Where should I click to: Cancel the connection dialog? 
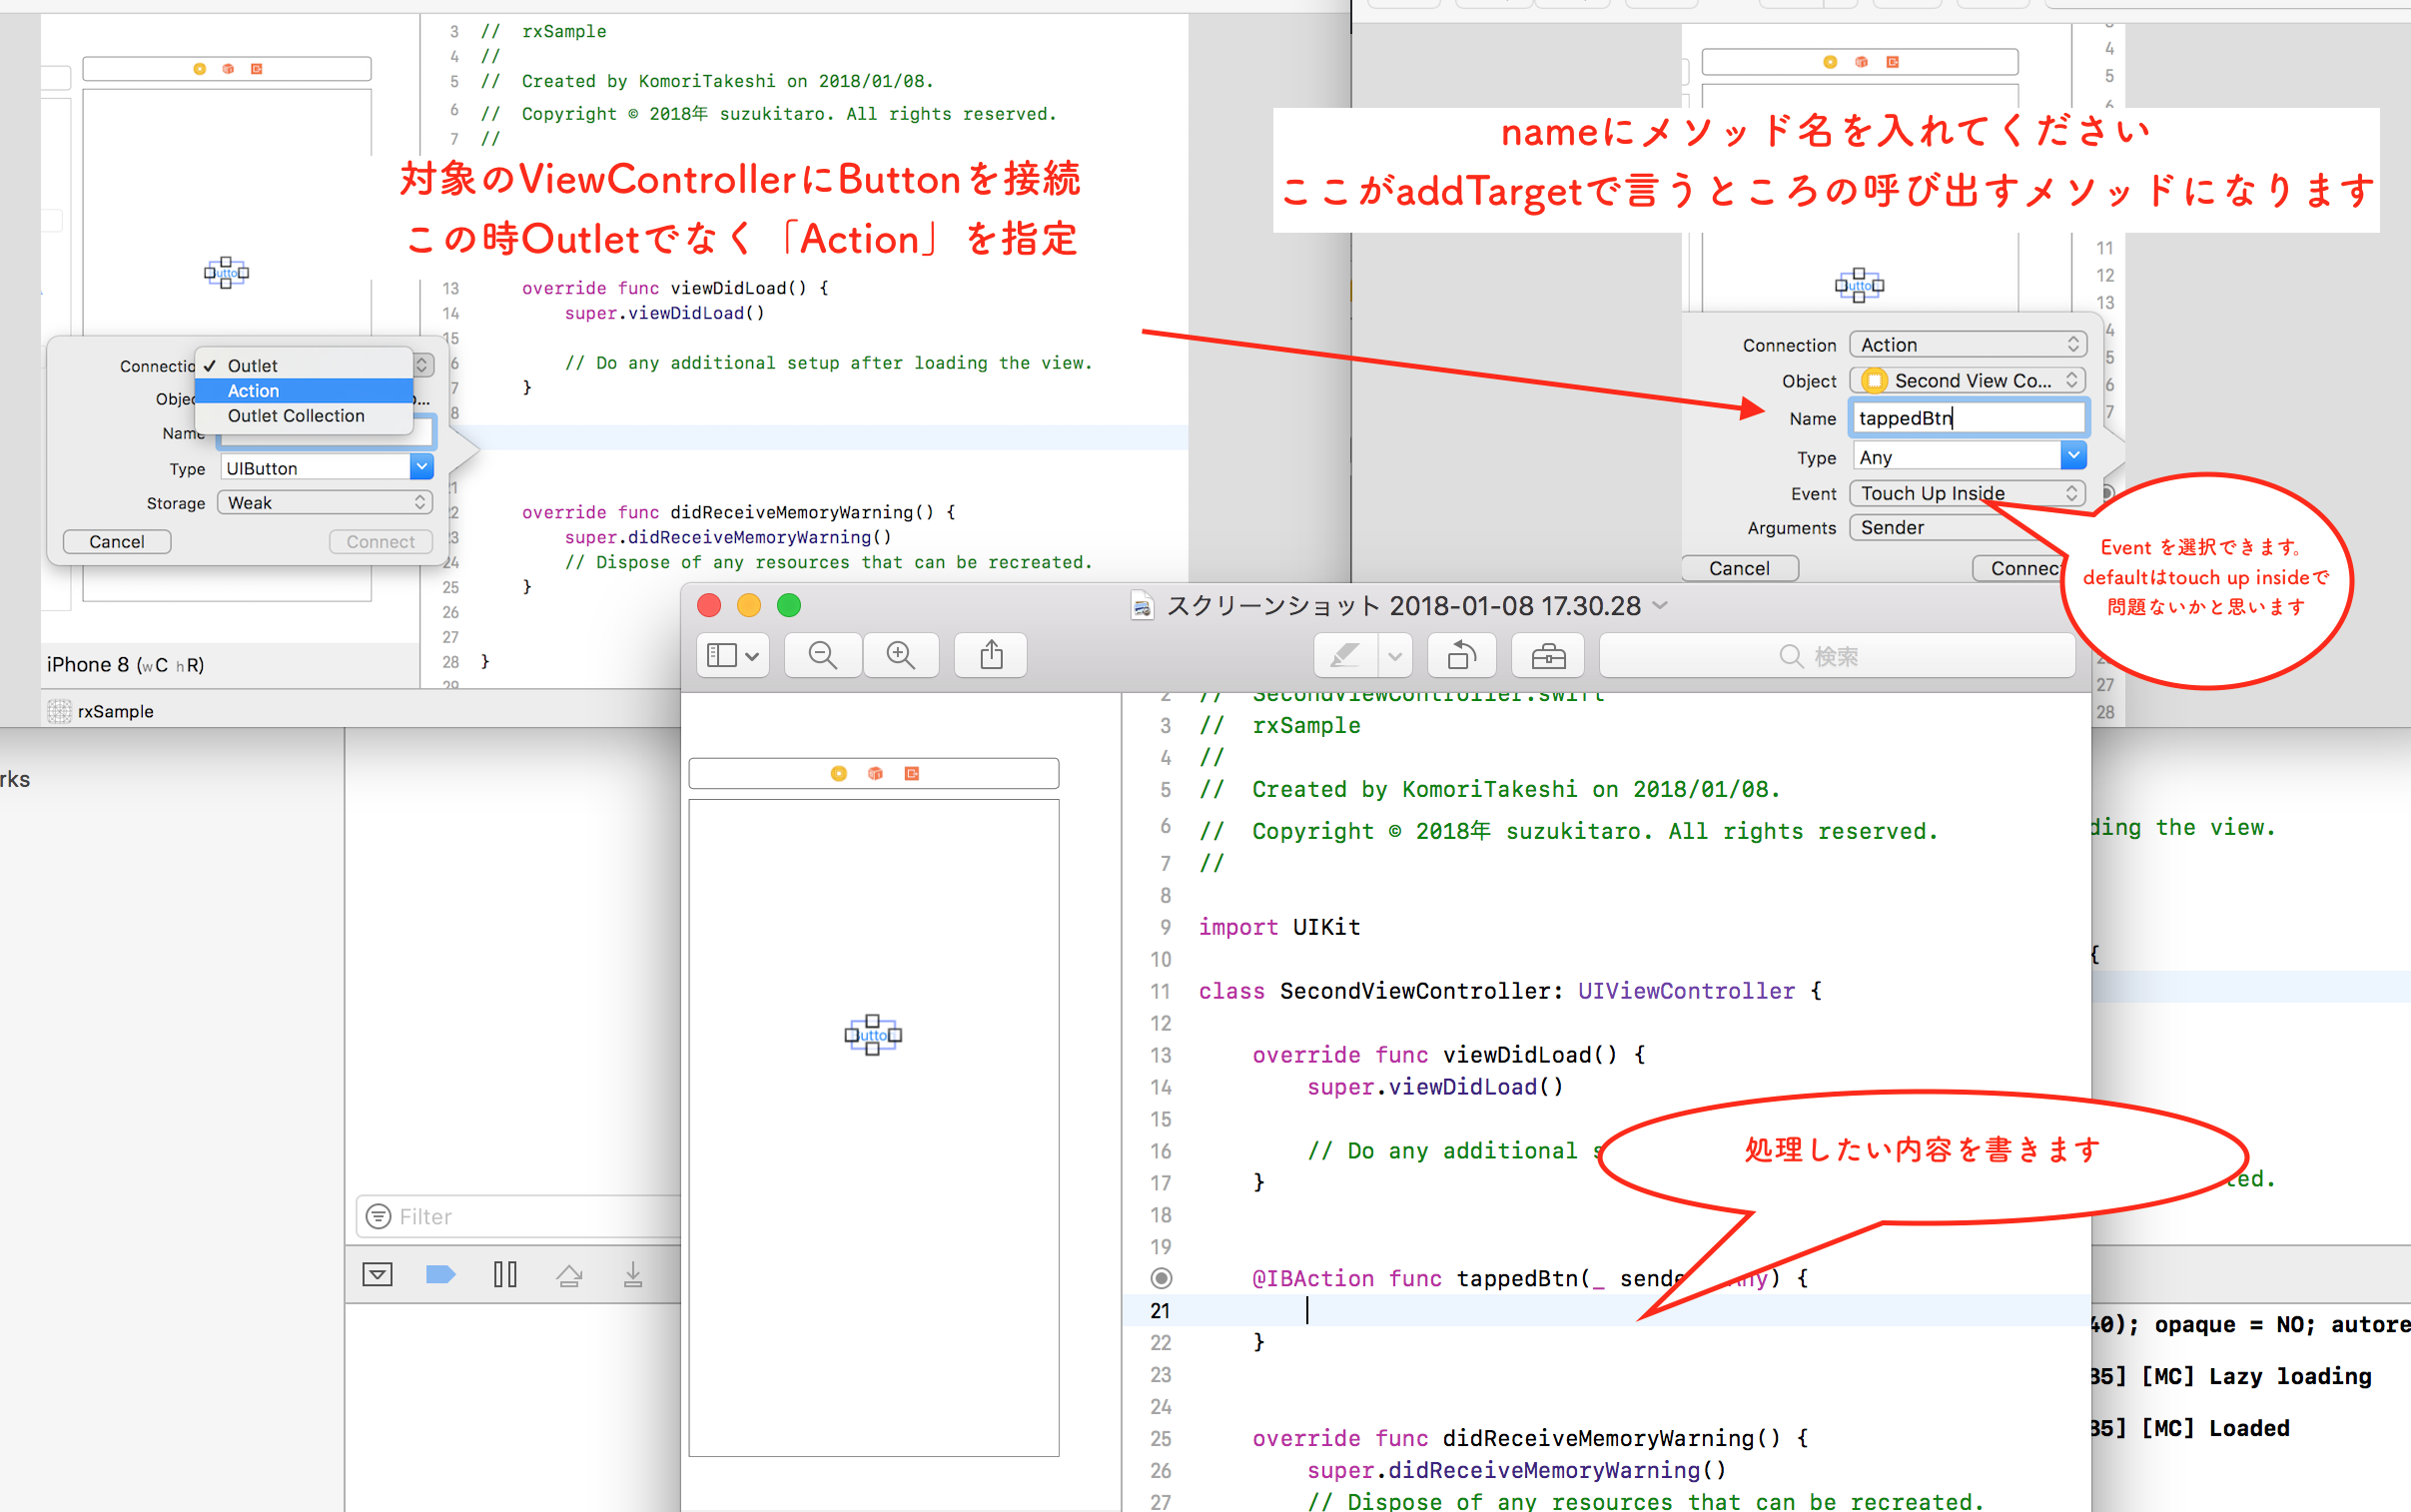click(x=117, y=541)
